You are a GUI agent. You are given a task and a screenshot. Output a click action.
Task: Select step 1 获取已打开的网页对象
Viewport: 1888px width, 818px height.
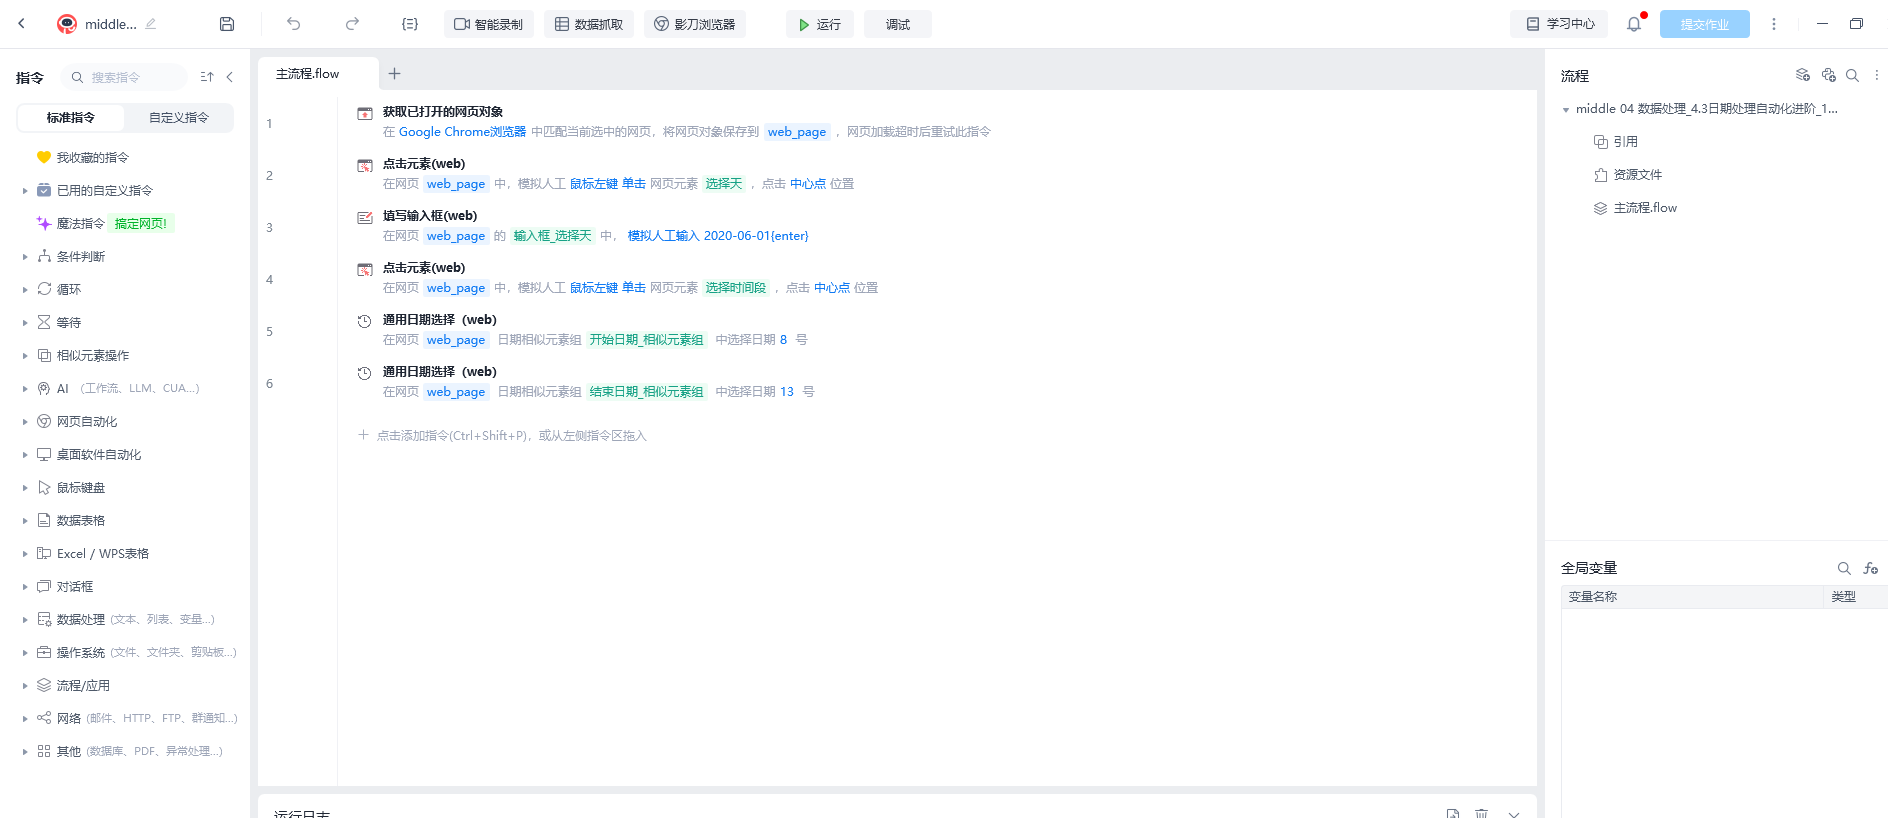click(442, 112)
